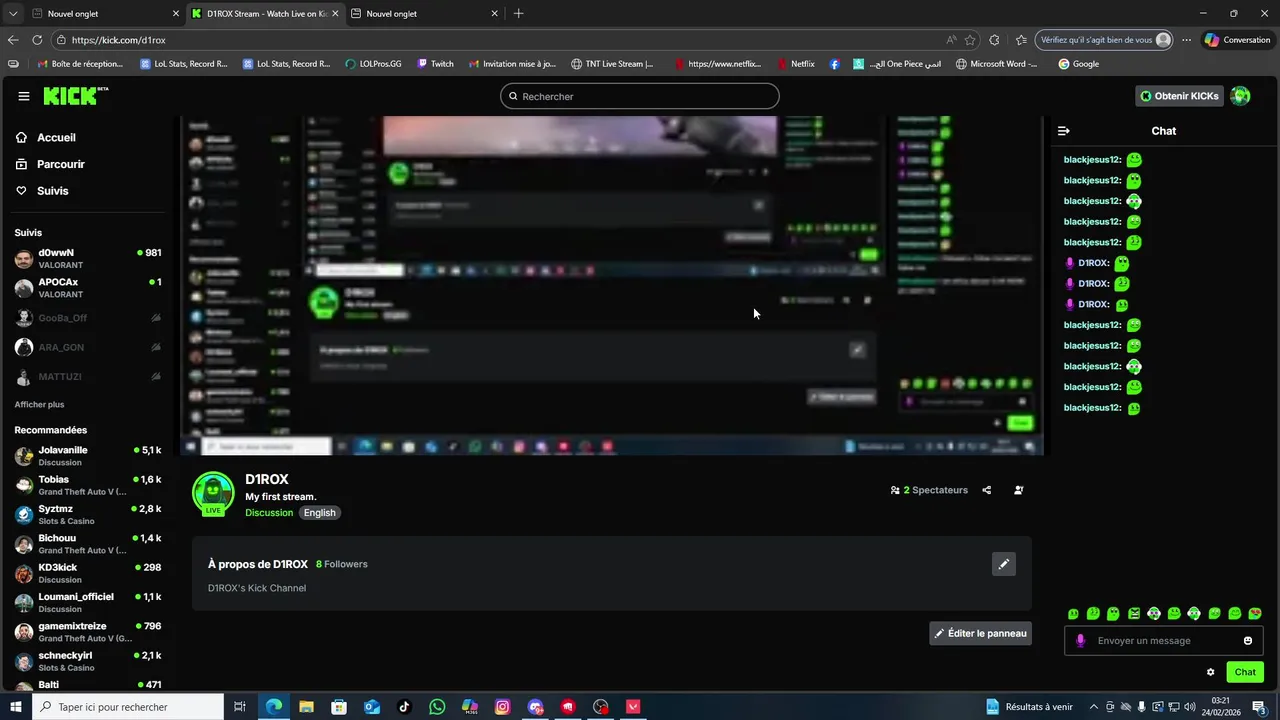The width and height of the screenshot is (1280, 720).
Task: Open WhatsApp from taskbar
Action: [x=437, y=707]
